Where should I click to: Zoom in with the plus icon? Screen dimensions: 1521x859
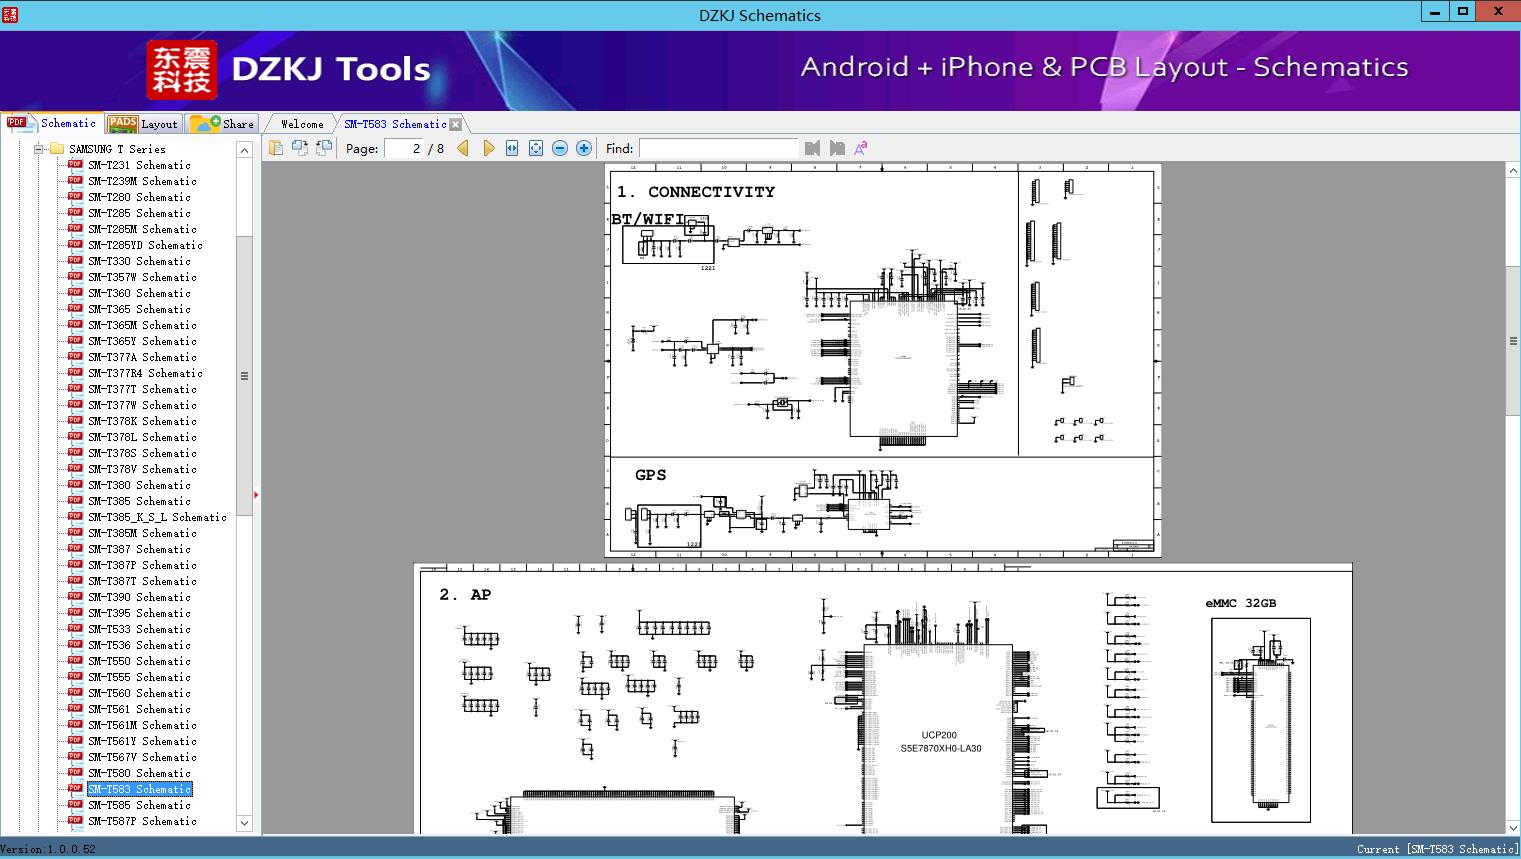click(x=584, y=148)
